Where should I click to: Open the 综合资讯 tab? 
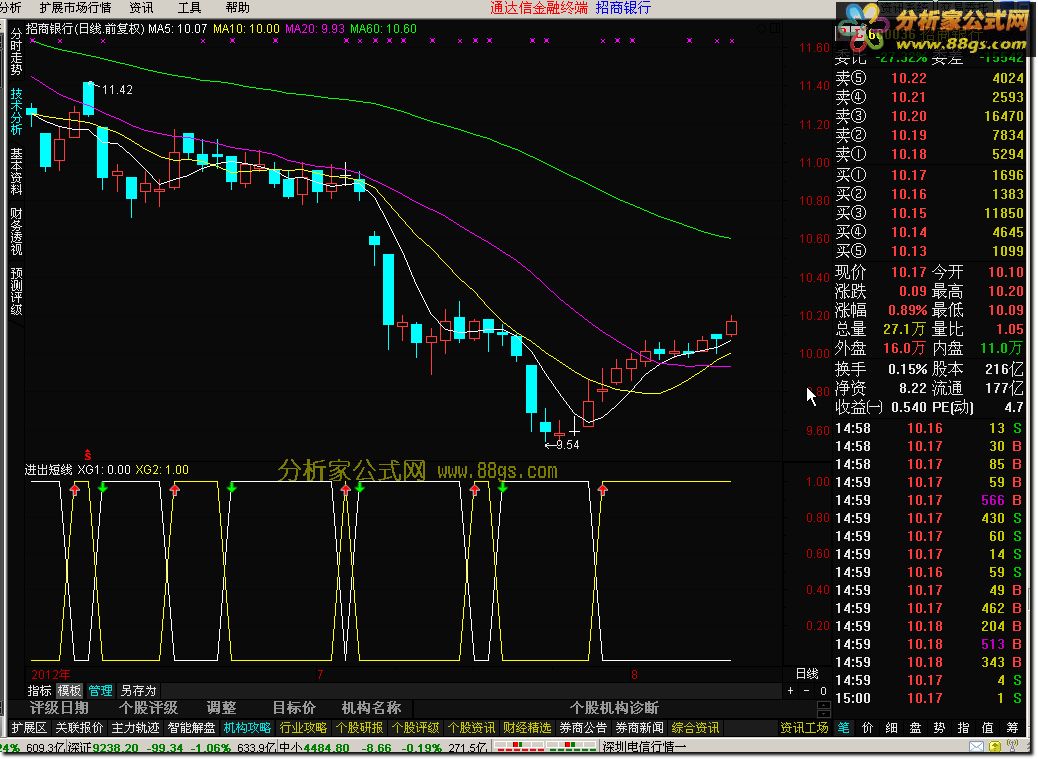pyautogui.click(x=695, y=728)
